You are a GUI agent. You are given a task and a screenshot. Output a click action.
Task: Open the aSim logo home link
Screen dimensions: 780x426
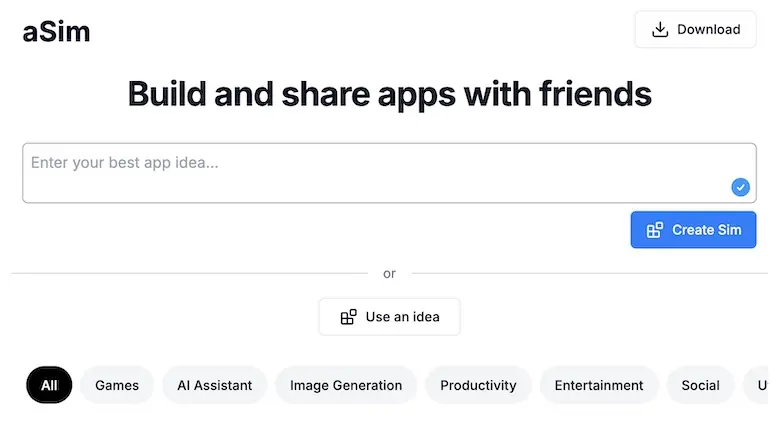coord(56,32)
